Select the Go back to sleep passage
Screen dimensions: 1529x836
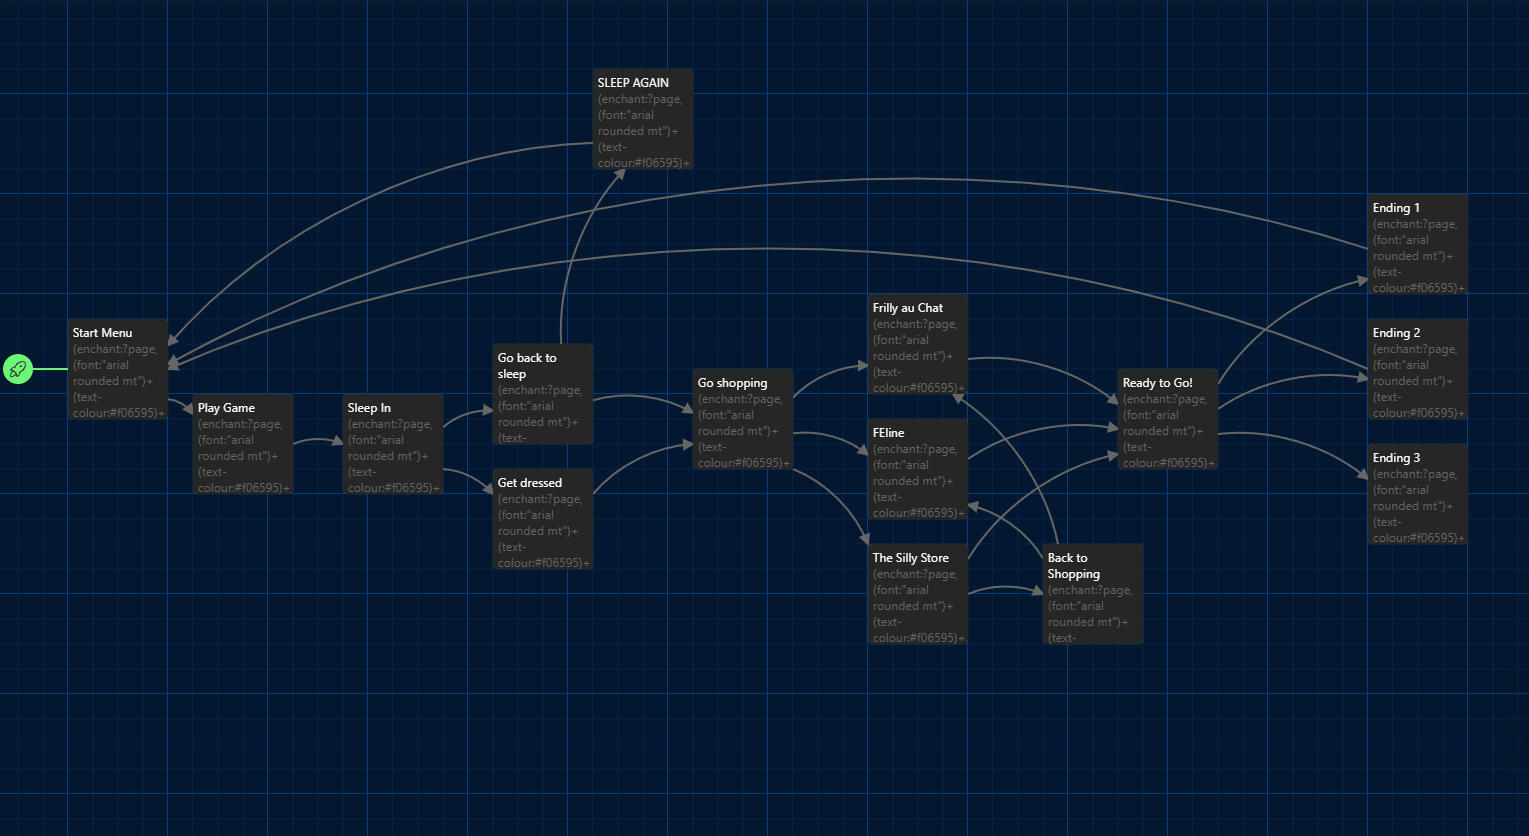pyautogui.click(x=543, y=394)
